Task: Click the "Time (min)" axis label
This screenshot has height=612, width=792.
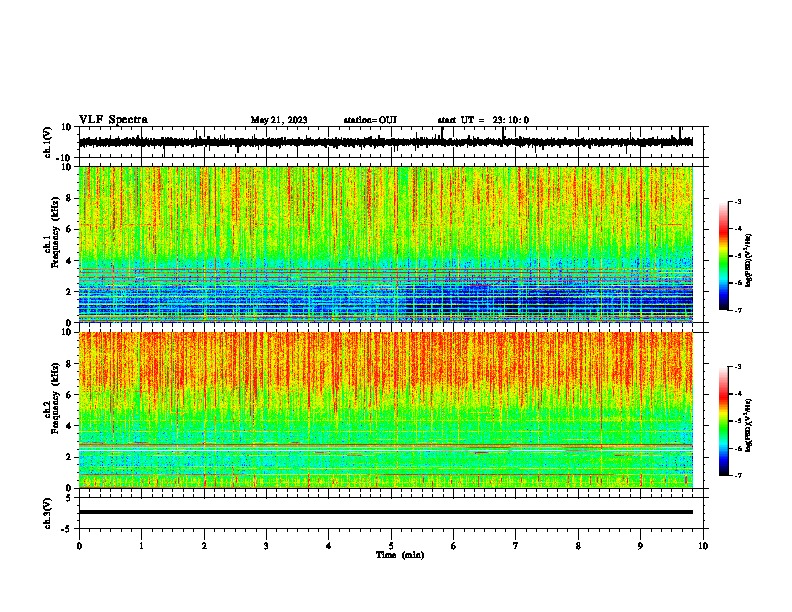Action: click(x=400, y=555)
